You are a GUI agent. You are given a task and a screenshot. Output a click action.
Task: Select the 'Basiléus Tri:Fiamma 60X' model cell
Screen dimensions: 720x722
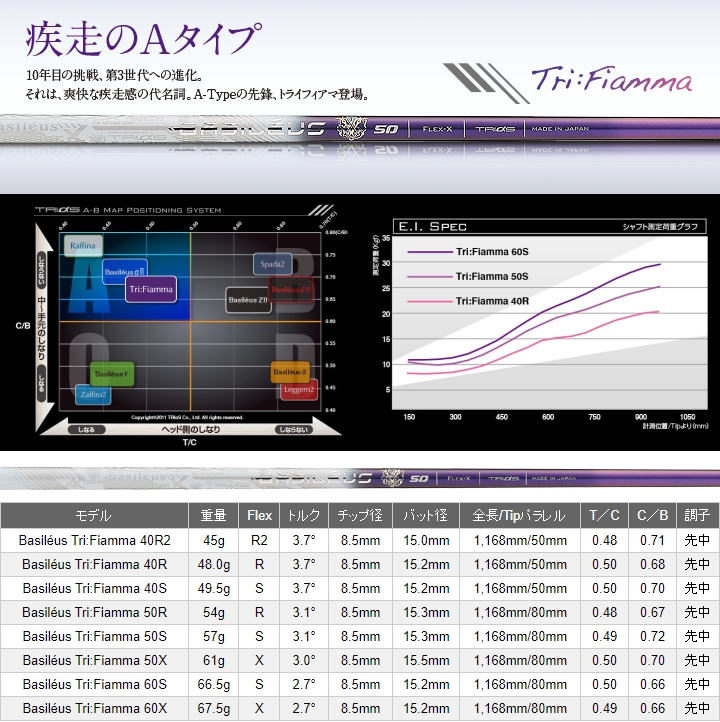tap(94, 708)
